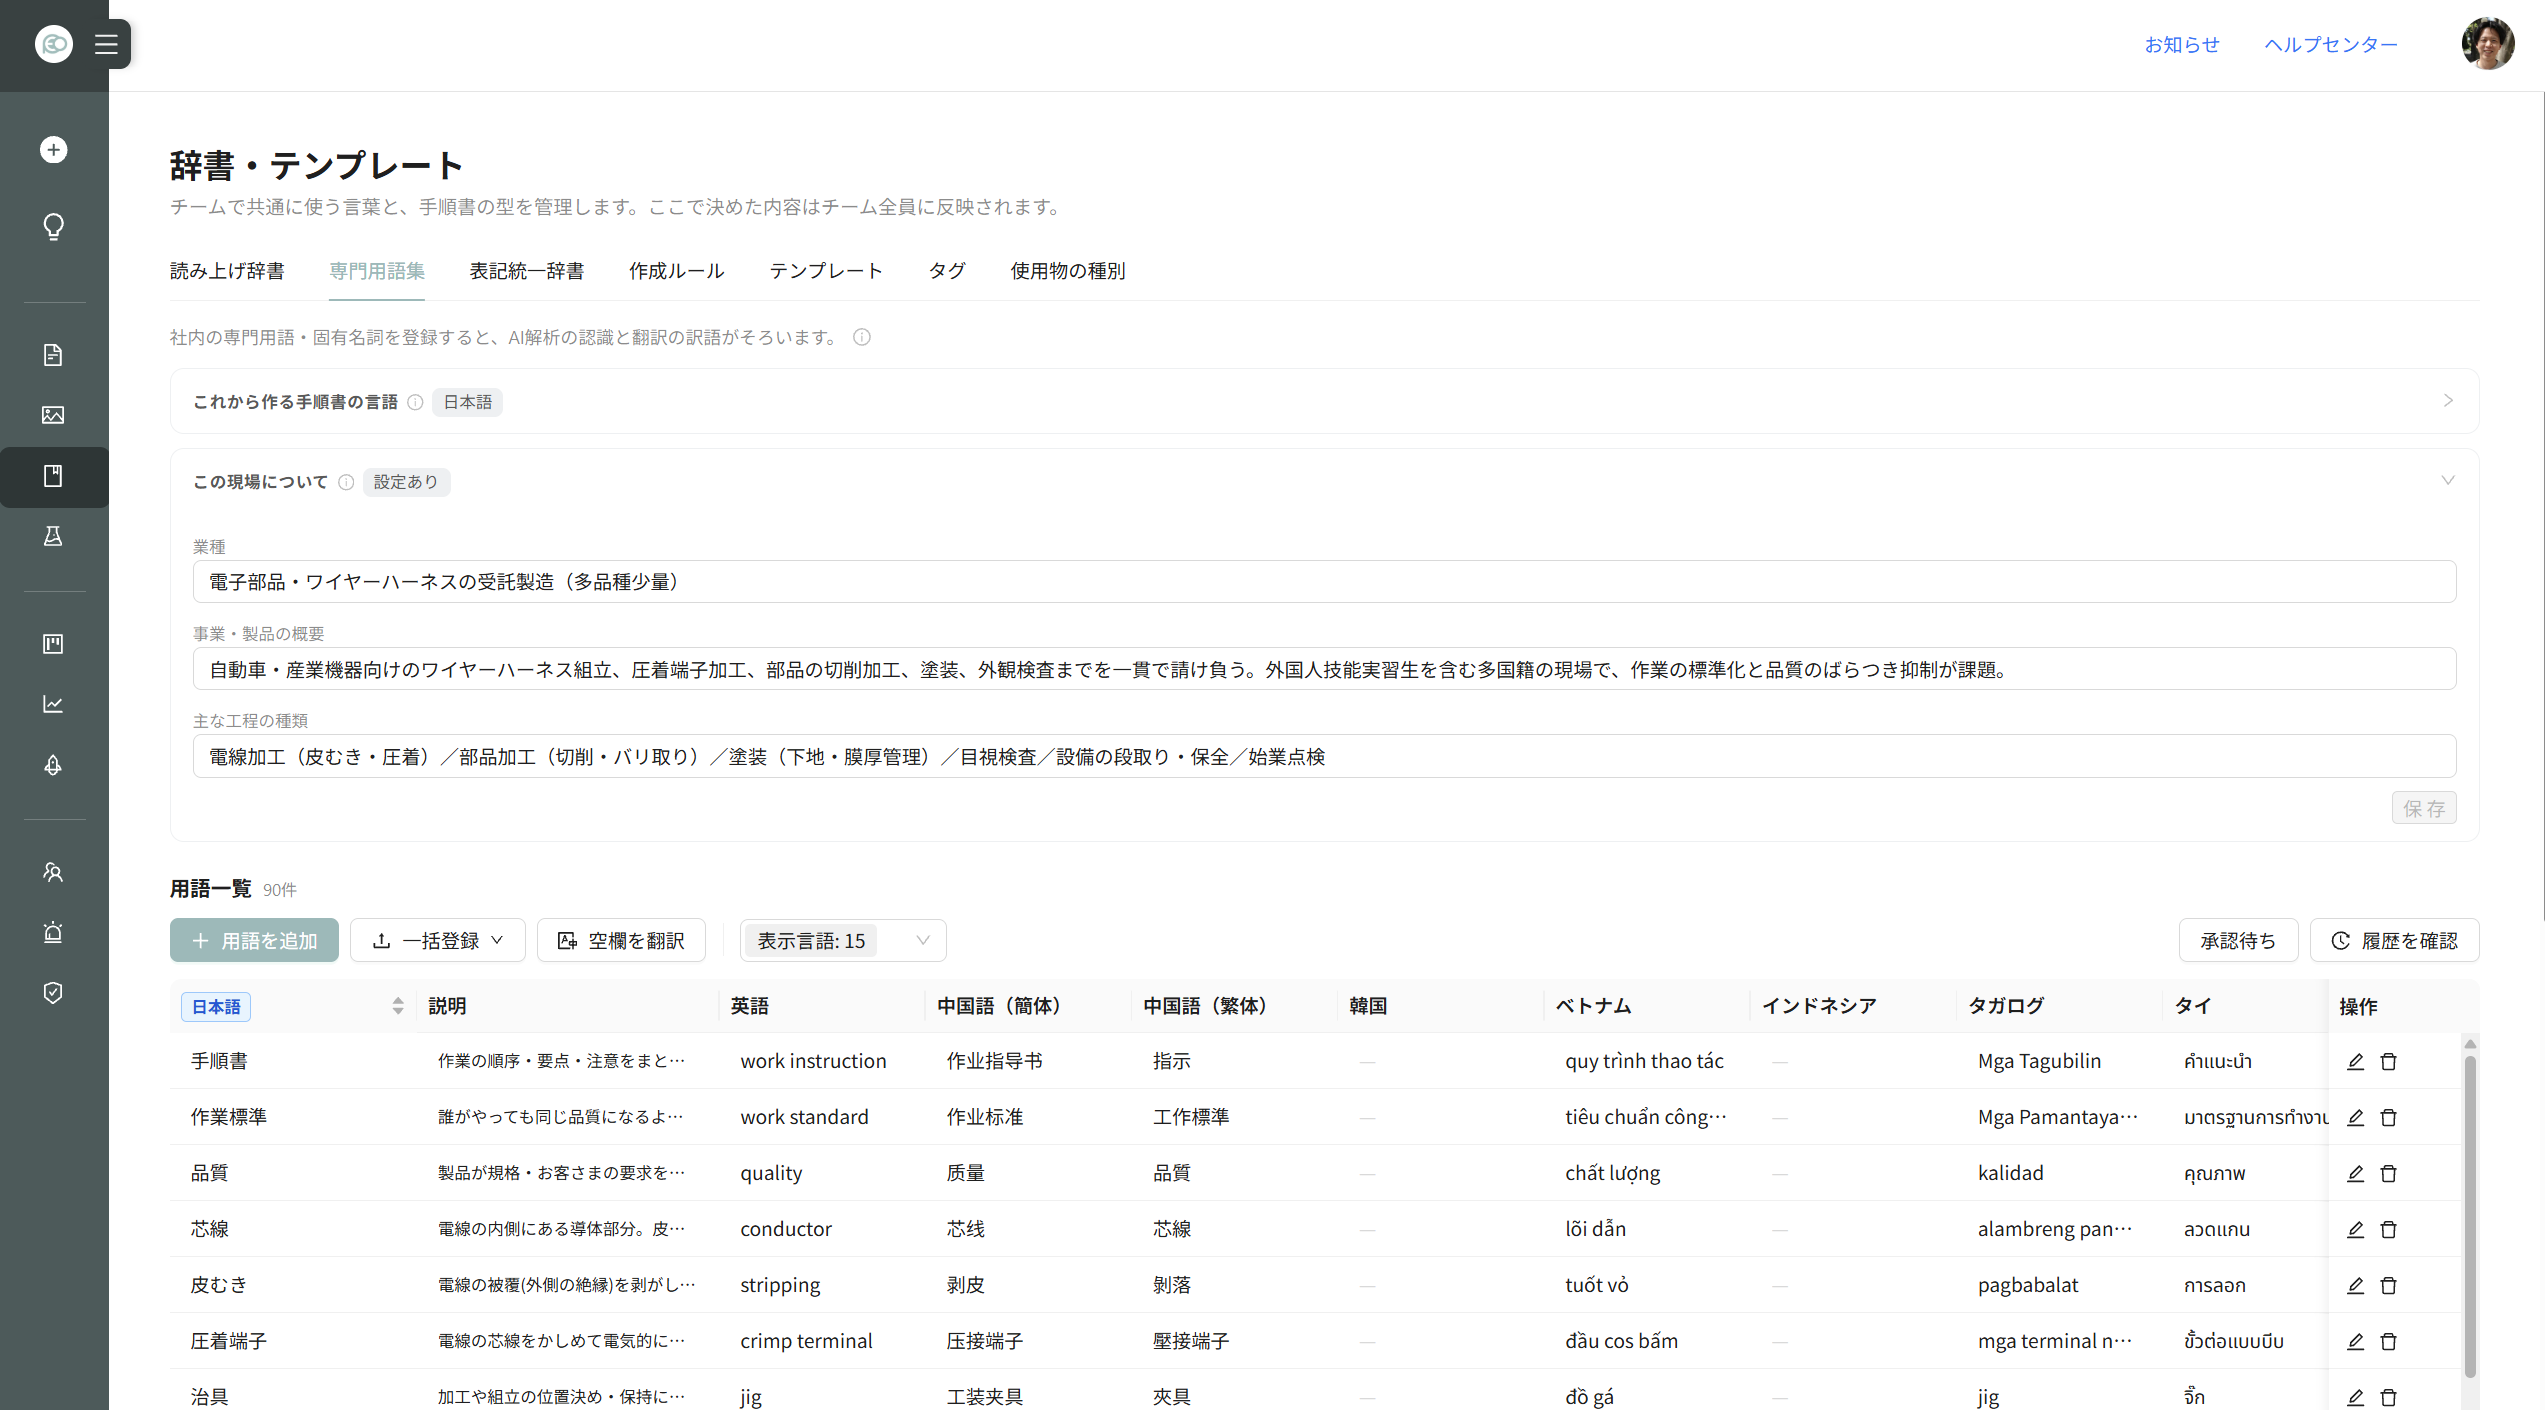The width and height of the screenshot is (2545, 1410).
Task: Switch to 読み上げ辞書 tab
Action: point(227,271)
